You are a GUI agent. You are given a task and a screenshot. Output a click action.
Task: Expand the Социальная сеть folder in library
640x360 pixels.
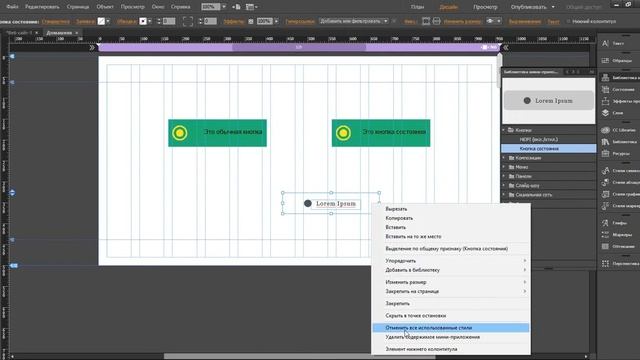[504, 195]
